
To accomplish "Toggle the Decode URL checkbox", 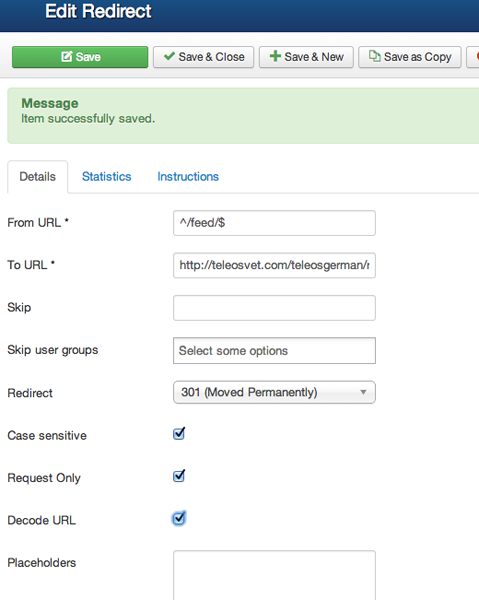I will 179,519.
